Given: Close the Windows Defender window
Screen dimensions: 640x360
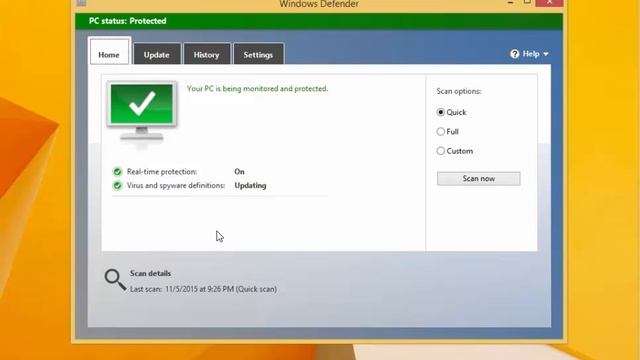Looking at the screenshot, I should coord(549,3).
